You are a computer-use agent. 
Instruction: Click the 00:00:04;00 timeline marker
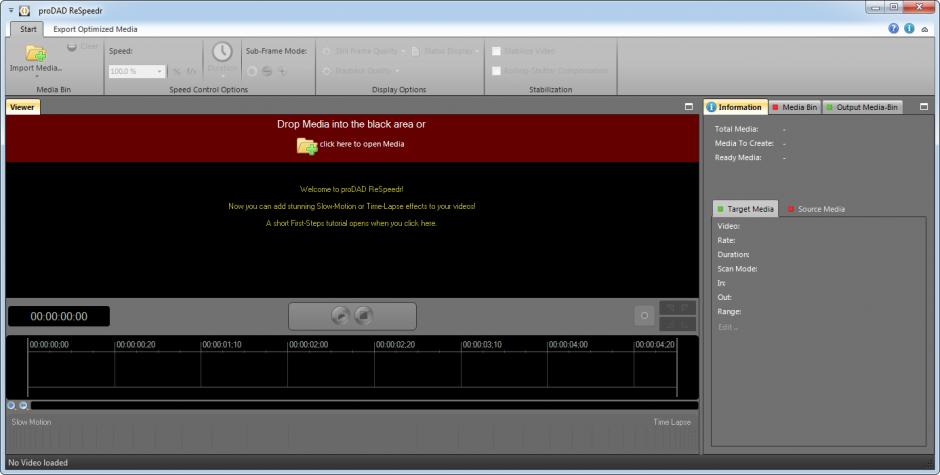tap(568, 344)
